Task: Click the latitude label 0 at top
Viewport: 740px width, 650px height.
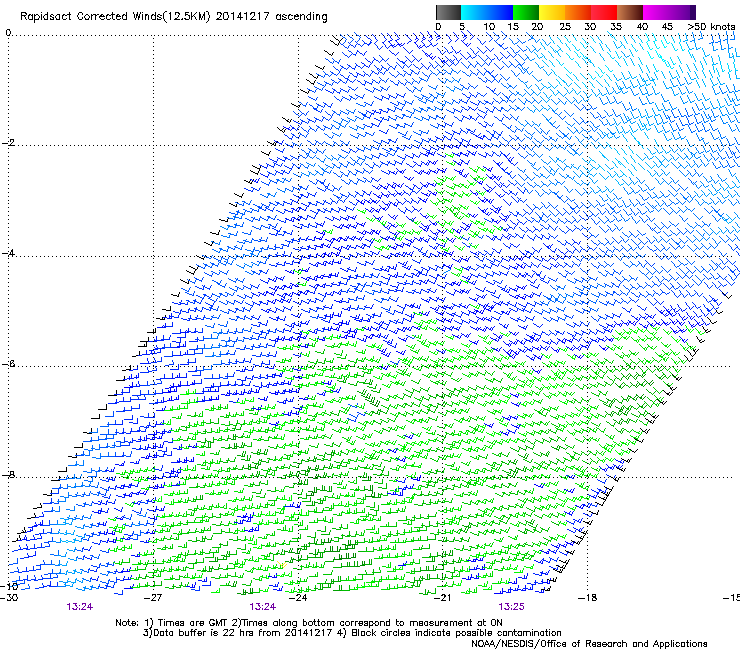Action: 8,33
